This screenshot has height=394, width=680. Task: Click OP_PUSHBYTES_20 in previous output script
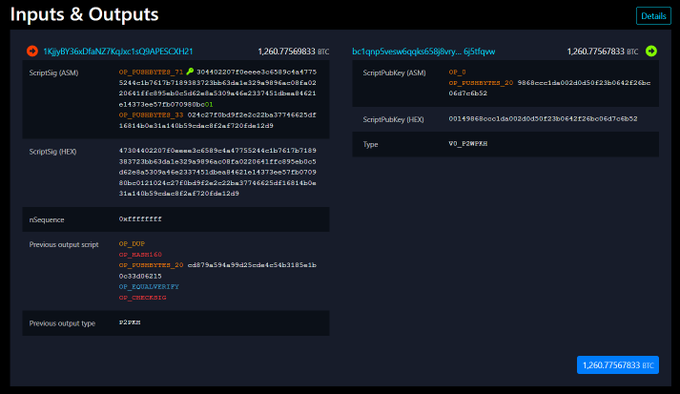pyautogui.click(x=151, y=265)
